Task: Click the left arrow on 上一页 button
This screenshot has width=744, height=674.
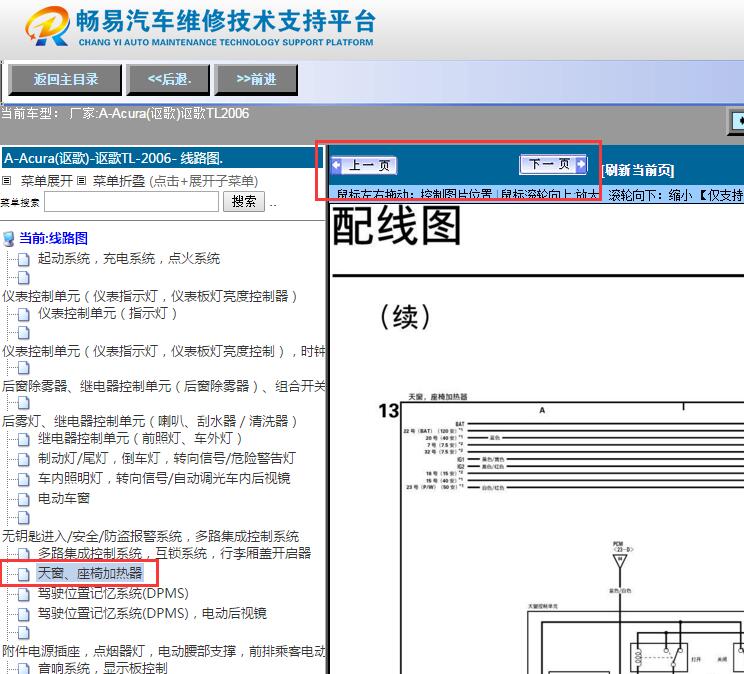Action: point(336,165)
